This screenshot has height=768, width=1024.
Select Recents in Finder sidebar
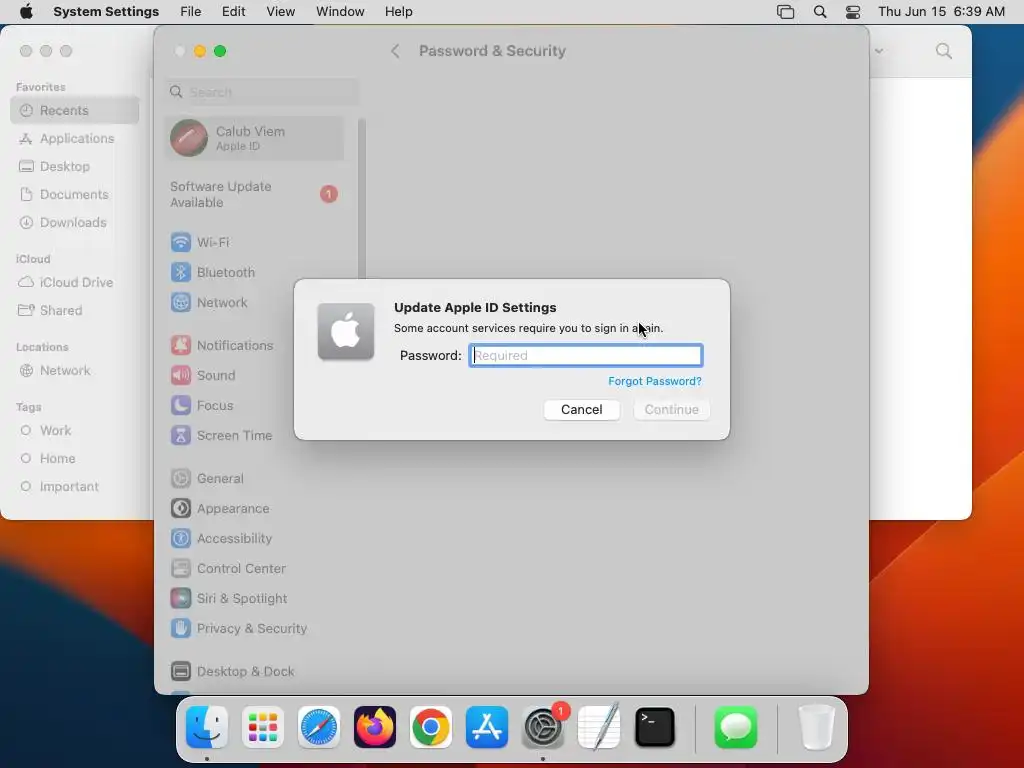pos(74,110)
